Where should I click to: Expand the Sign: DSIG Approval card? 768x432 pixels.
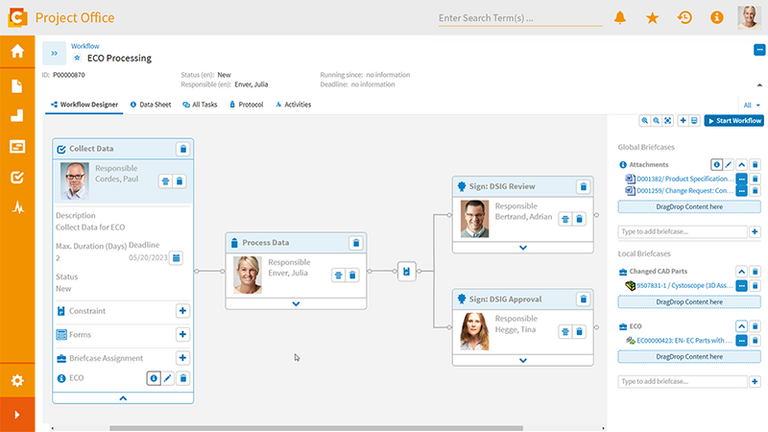coord(523,360)
